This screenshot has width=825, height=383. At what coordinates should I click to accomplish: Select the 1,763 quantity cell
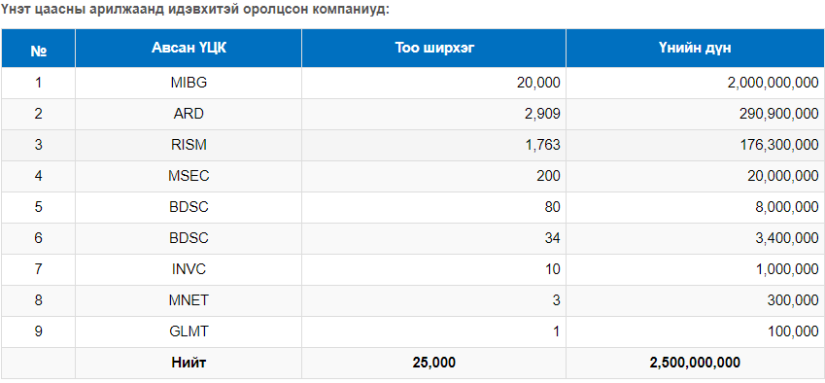point(434,145)
